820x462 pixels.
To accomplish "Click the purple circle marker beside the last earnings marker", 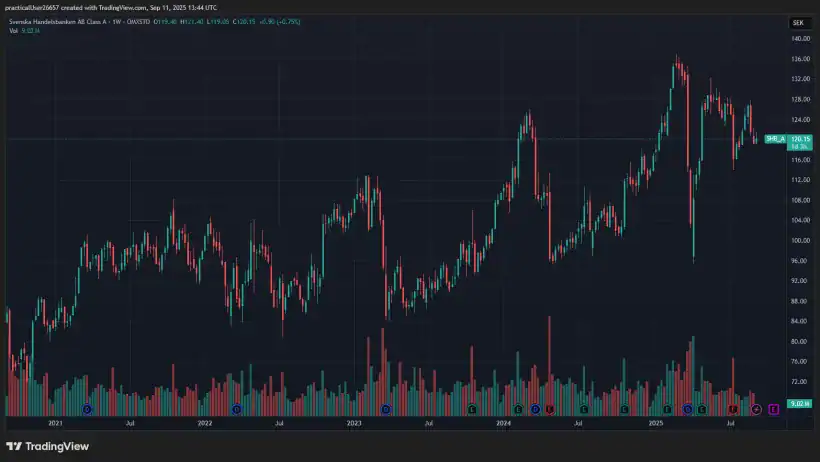I will tap(756, 409).
